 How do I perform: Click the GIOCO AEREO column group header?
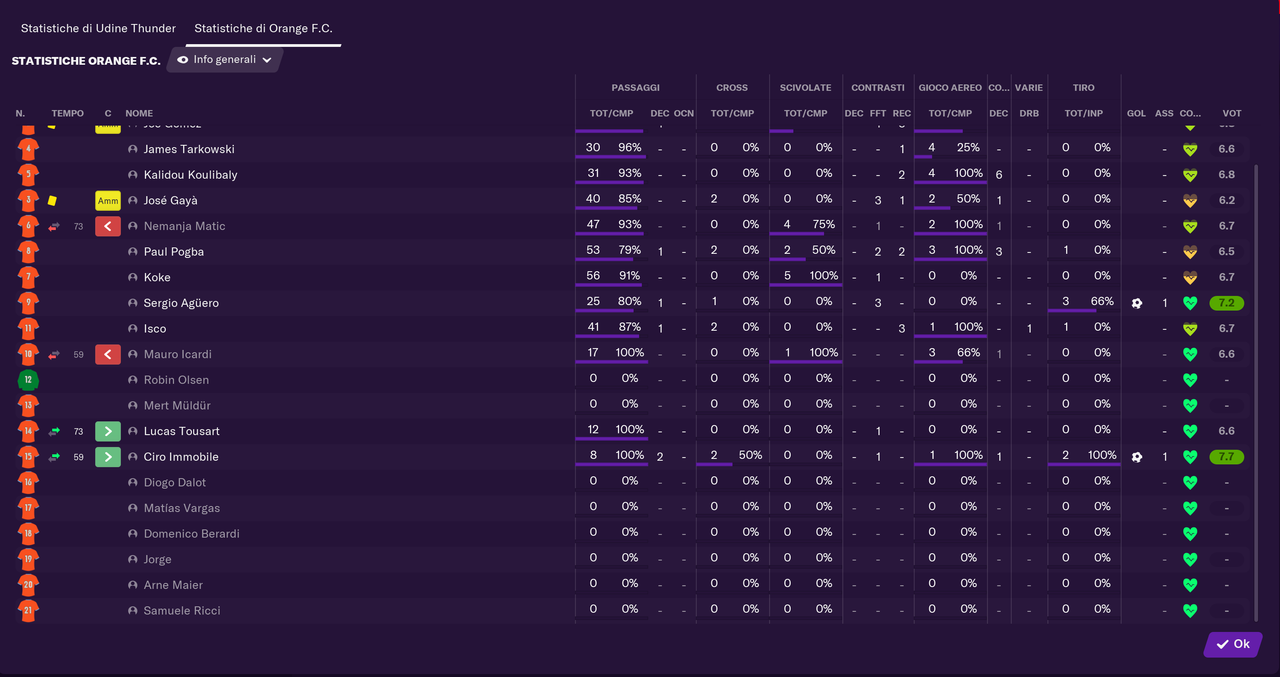[950, 88]
